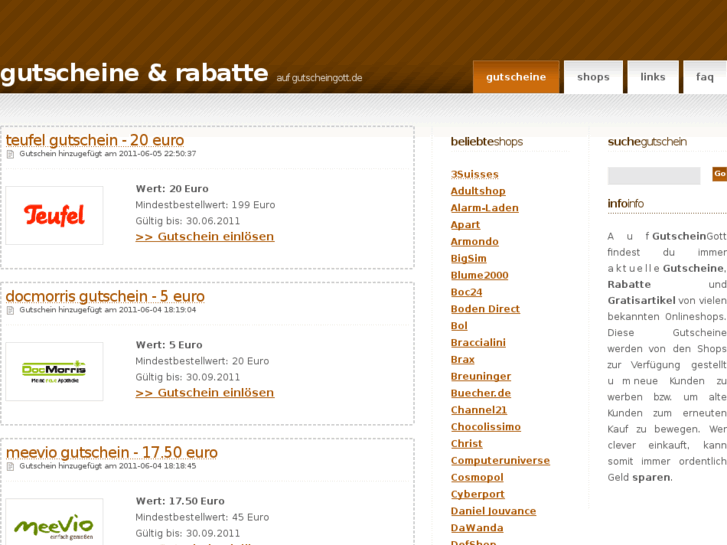Screen dimensions: 727x545
Task: Open the gutscheine tab
Action: click(x=516, y=77)
